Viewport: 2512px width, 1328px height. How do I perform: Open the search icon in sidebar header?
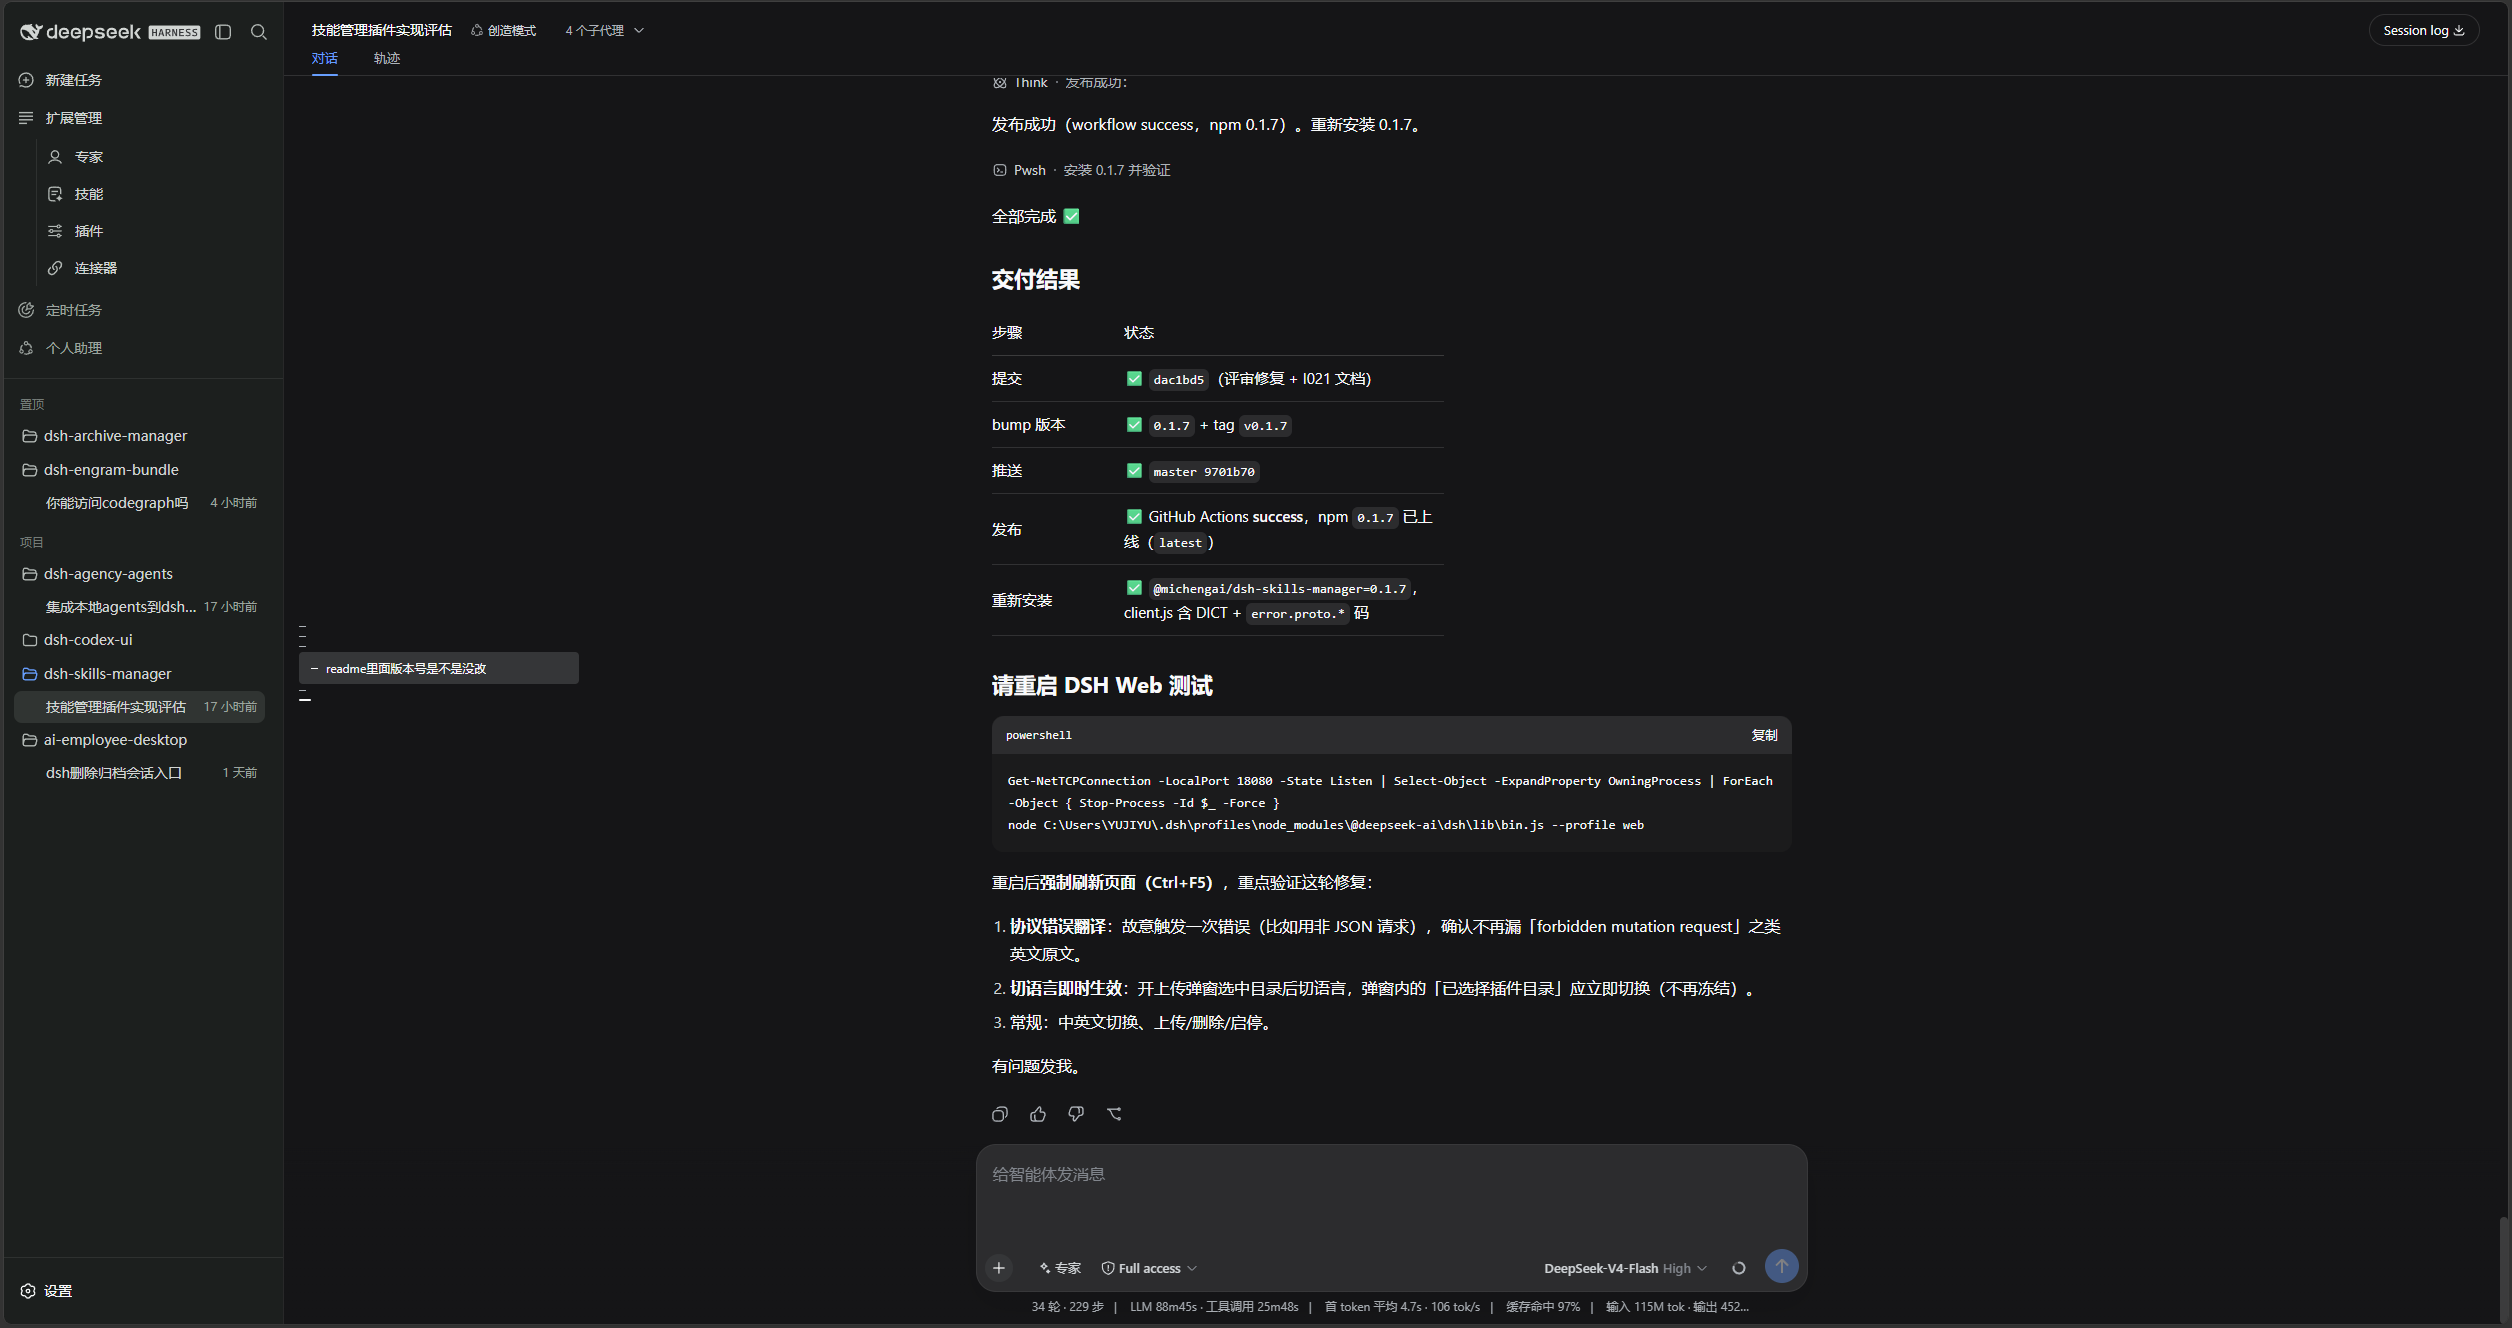(259, 32)
